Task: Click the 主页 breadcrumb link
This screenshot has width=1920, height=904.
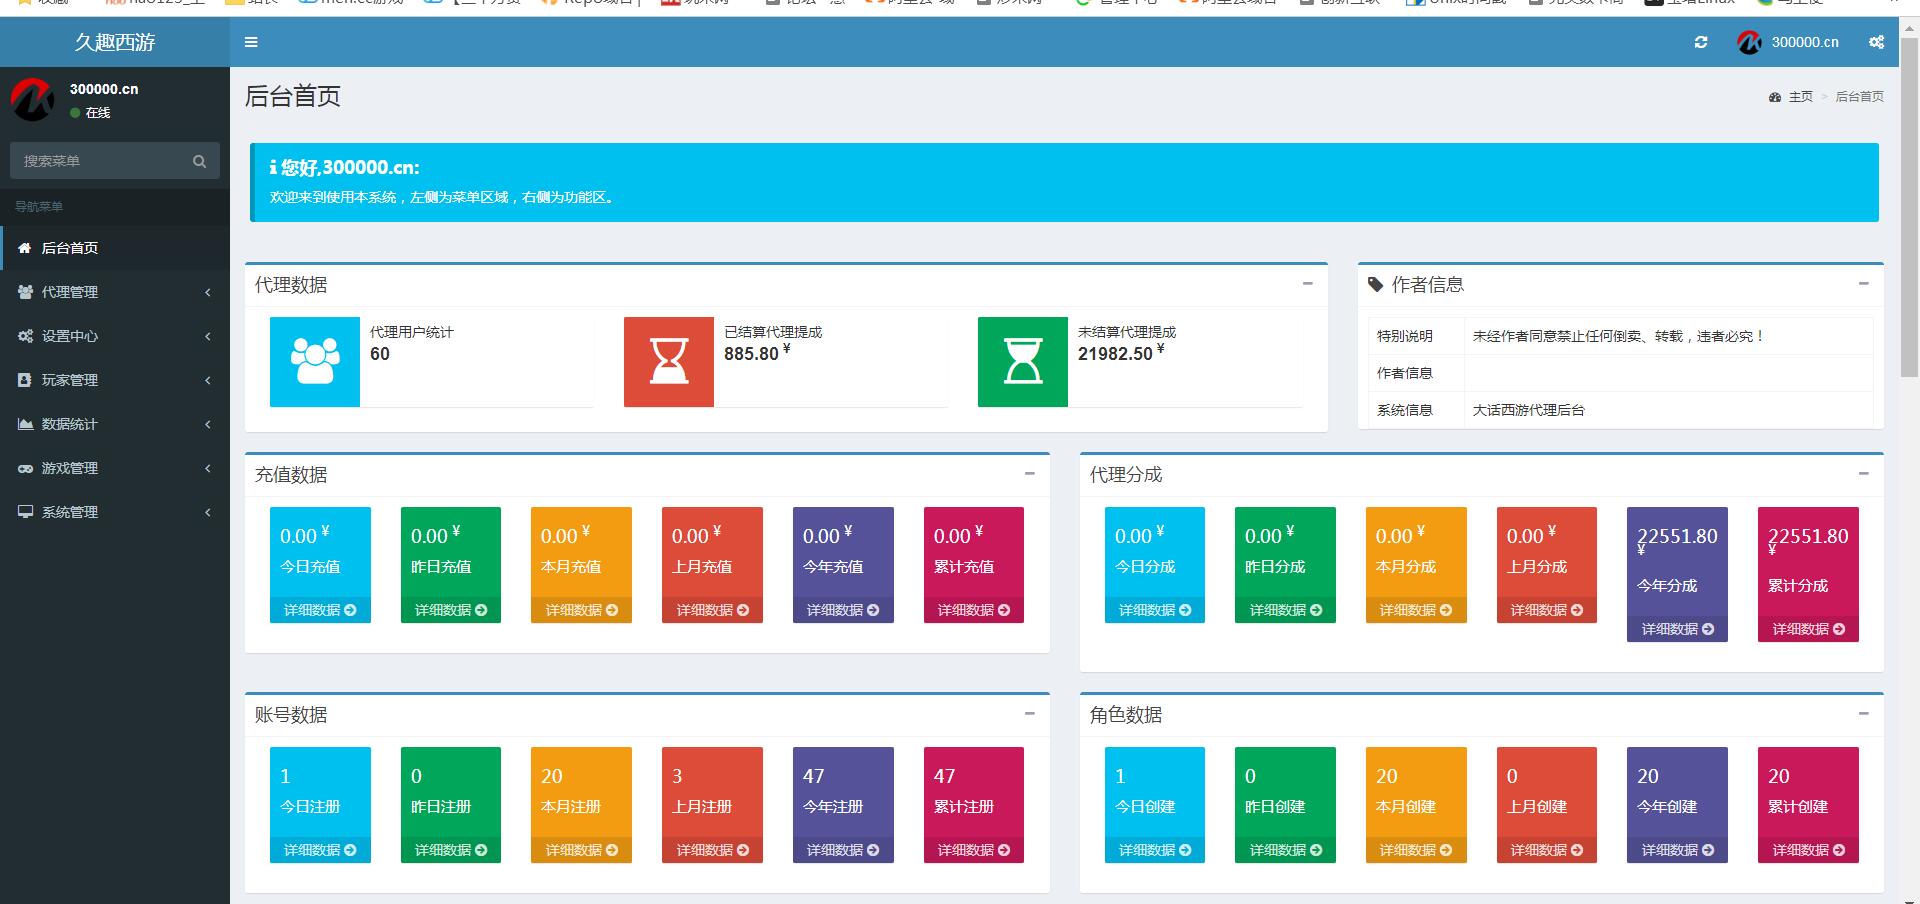Action: (1800, 97)
